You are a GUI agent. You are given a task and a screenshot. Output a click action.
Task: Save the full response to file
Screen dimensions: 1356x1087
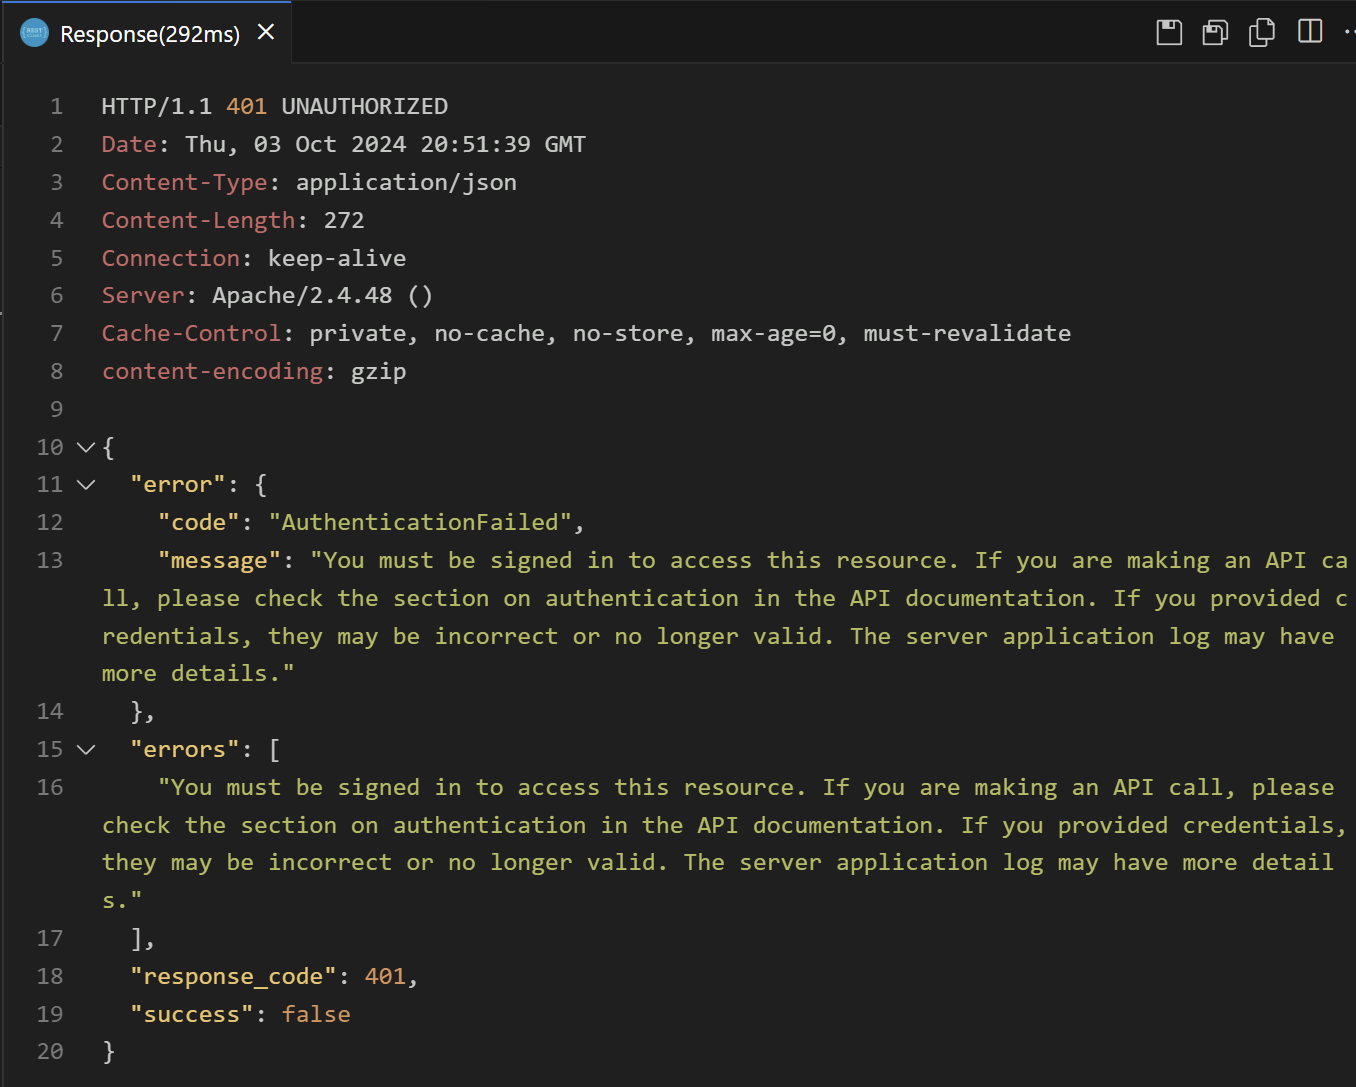[x=1169, y=32]
